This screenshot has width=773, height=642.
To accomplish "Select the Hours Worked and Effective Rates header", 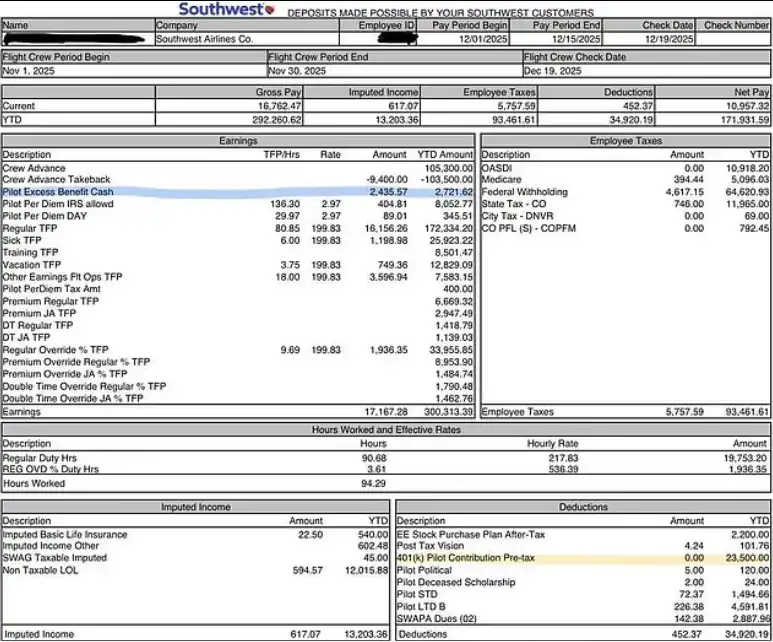I will (x=386, y=430).
